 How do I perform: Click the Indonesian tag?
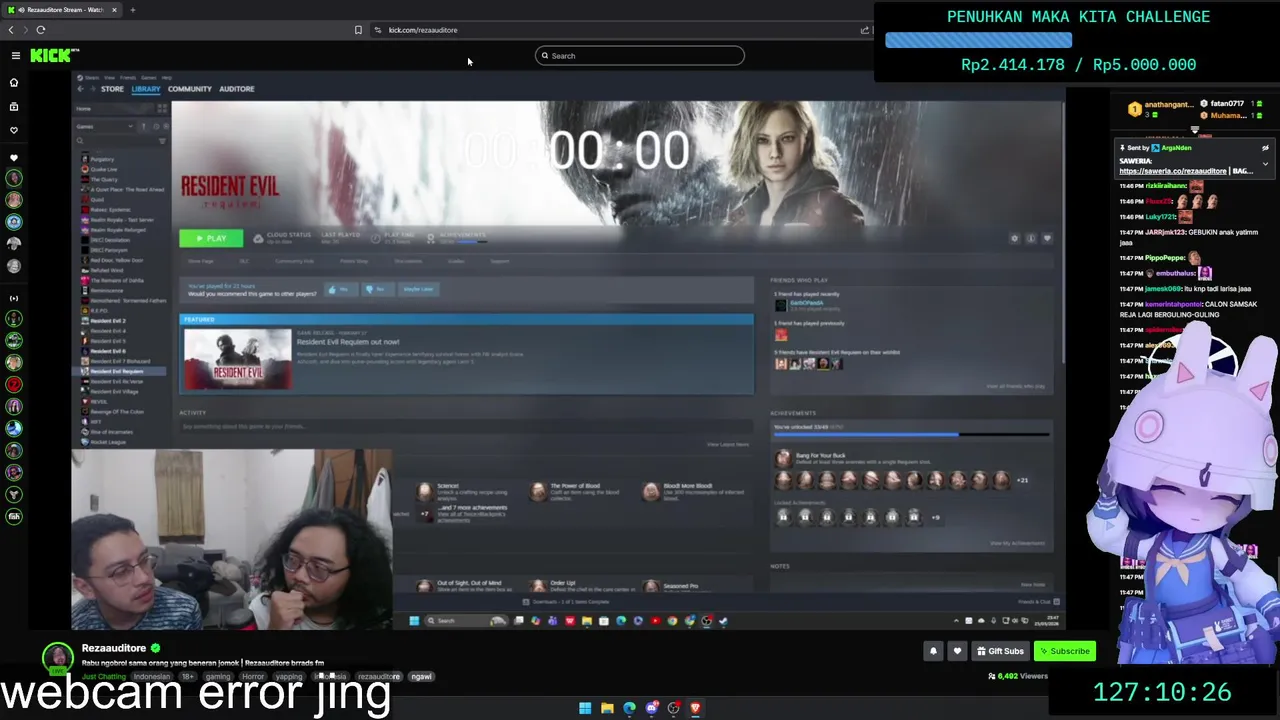pyautogui.click(x=152, y=676)
